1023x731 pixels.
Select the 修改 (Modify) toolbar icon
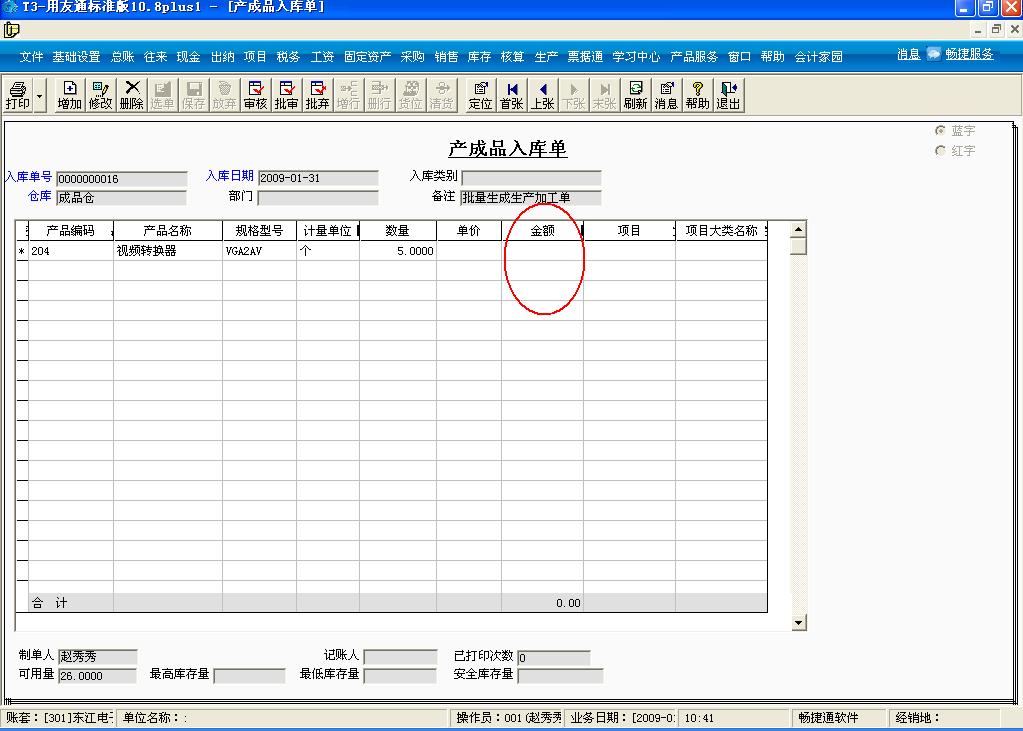100,96
